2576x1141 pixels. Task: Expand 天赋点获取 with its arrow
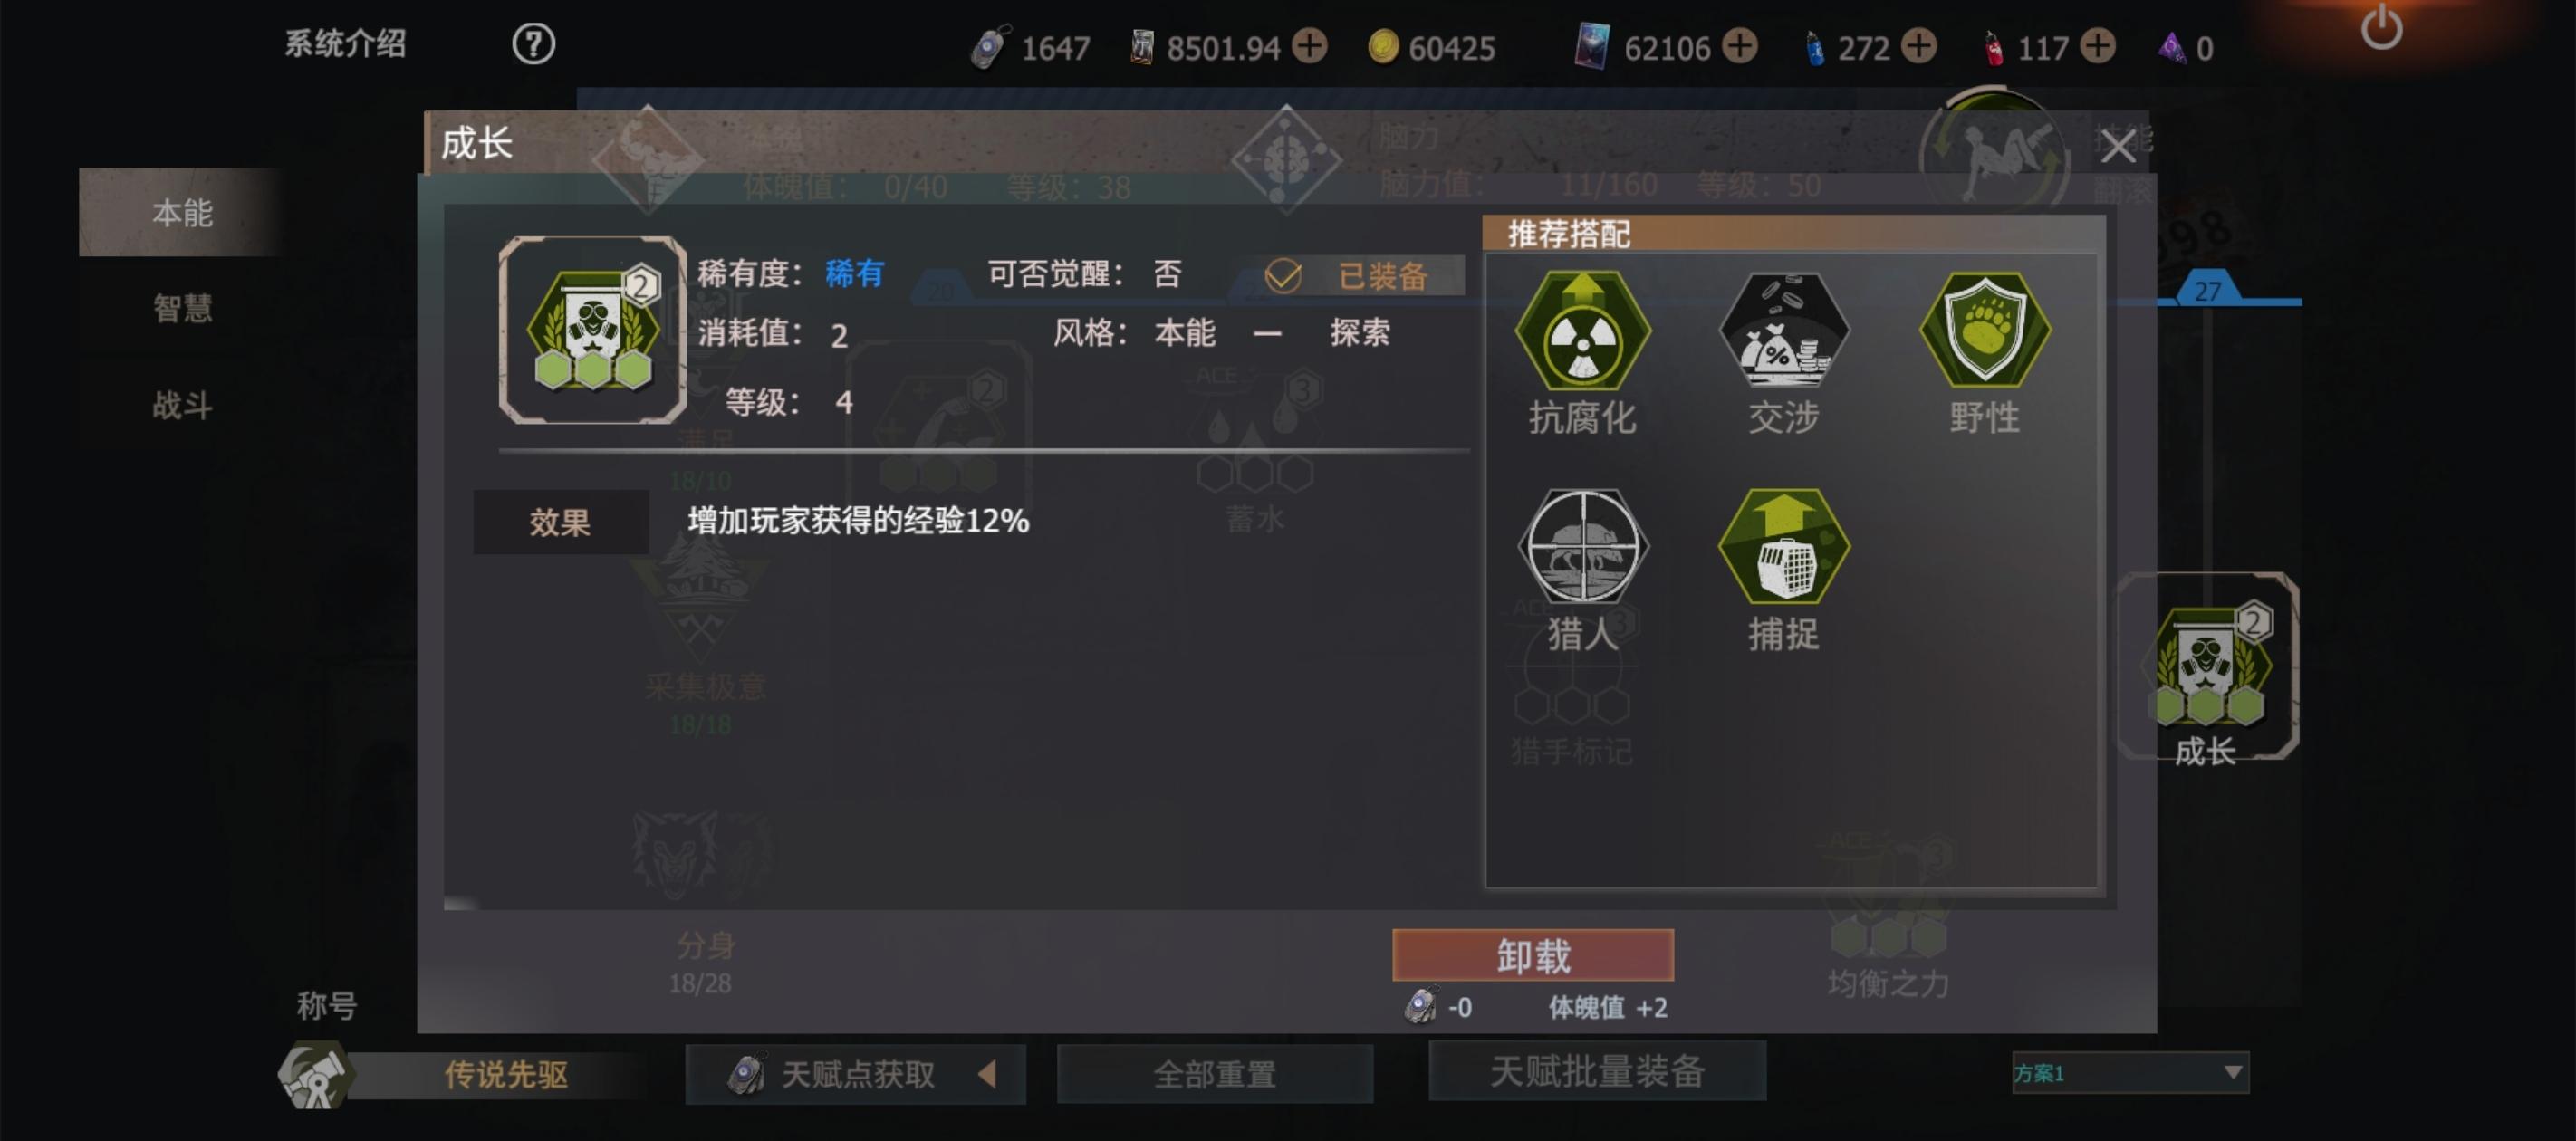click(987, 1074)
